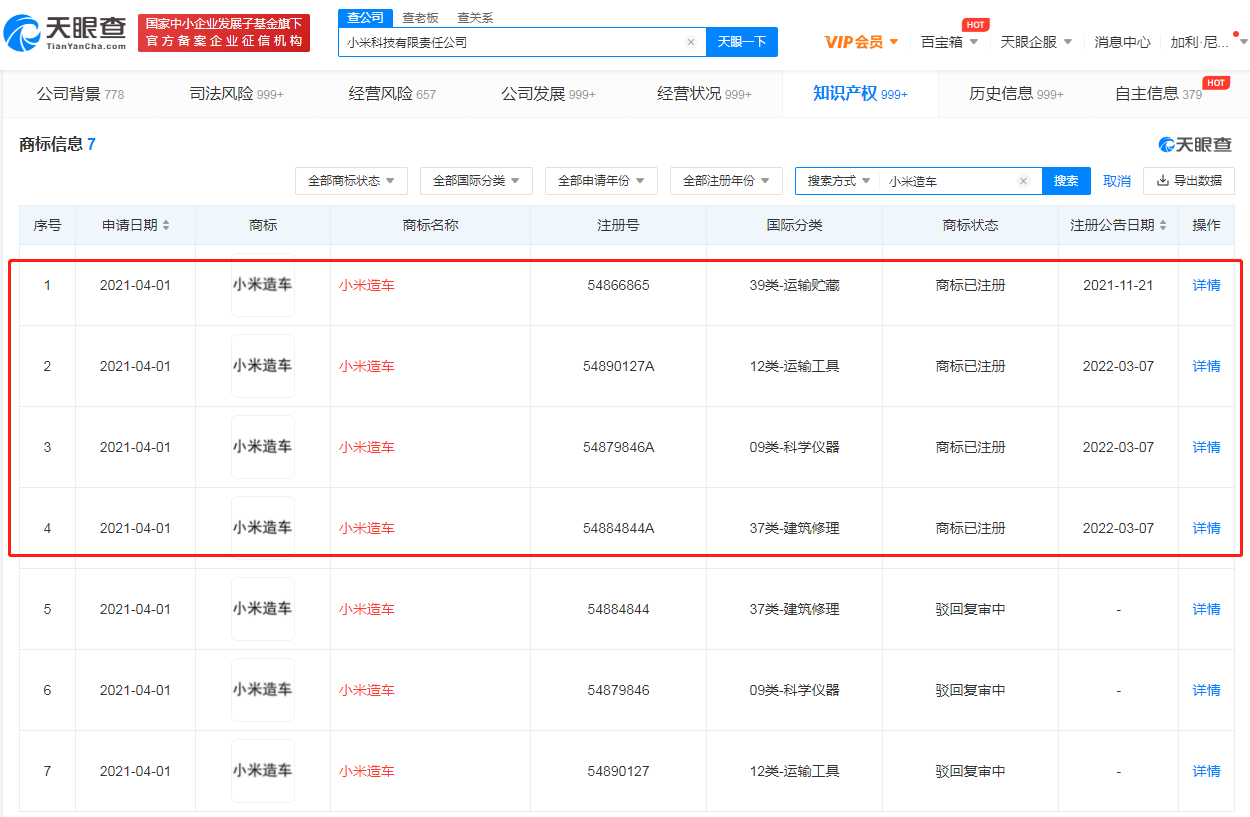Open 搜索方式 dropdown
1250x817 pixels.
(x=839, y=181)
